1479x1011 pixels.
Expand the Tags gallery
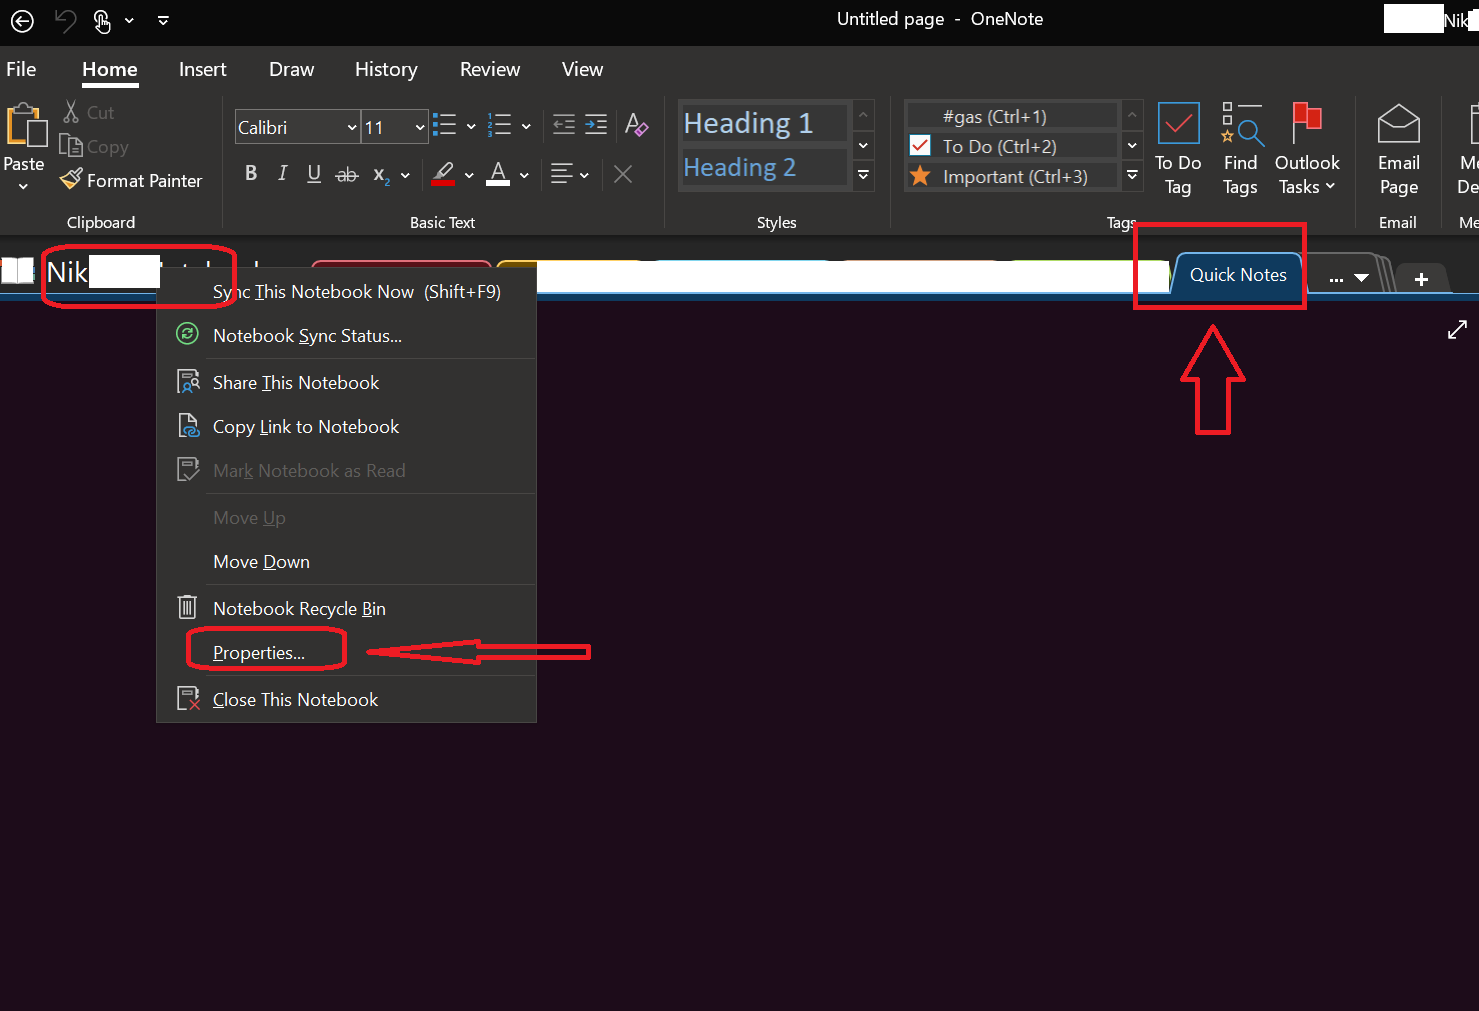1132,175
